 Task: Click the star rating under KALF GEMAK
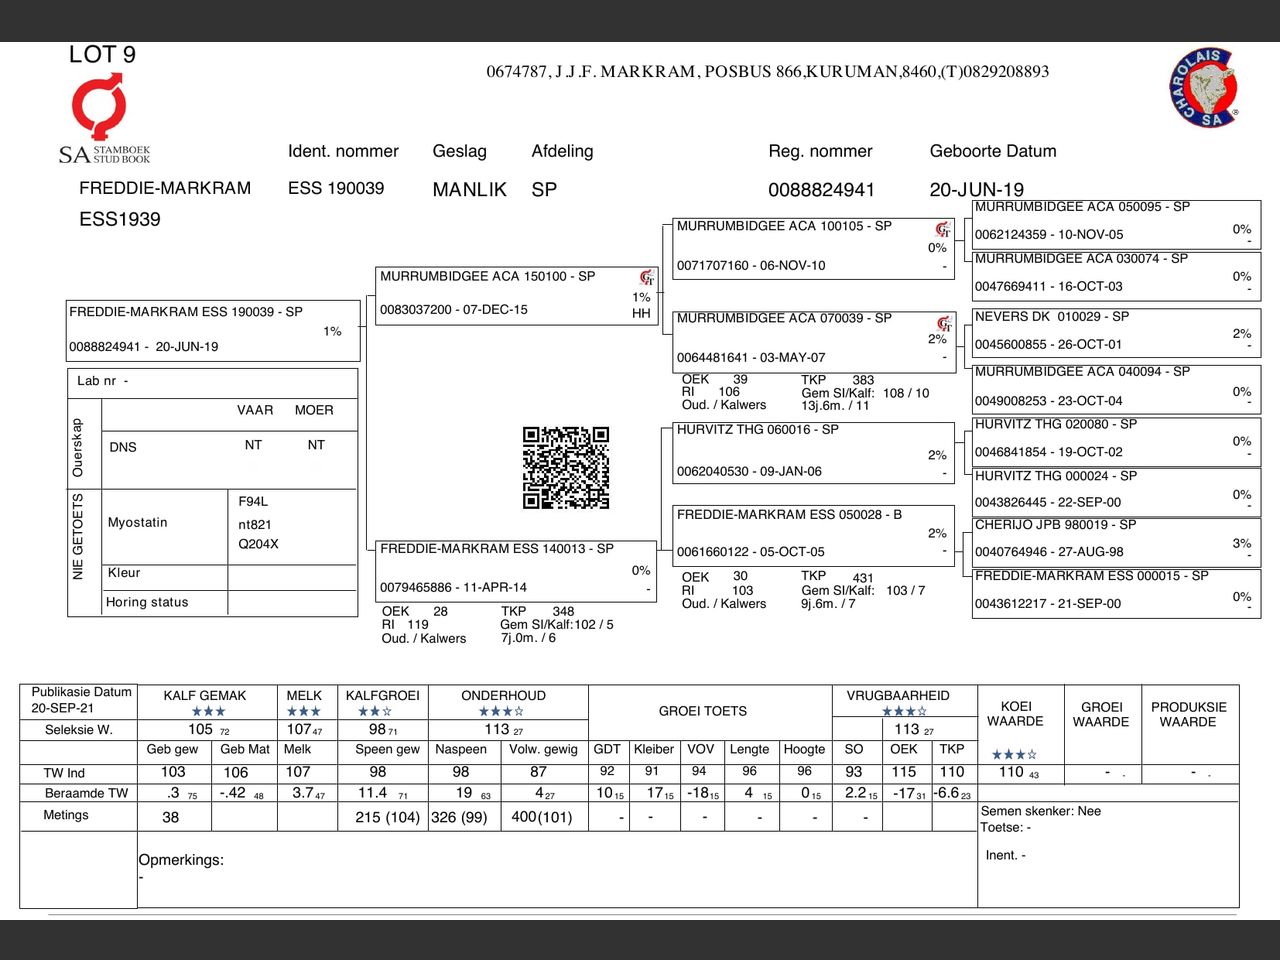pyautogui.click(x=208, y=712)
